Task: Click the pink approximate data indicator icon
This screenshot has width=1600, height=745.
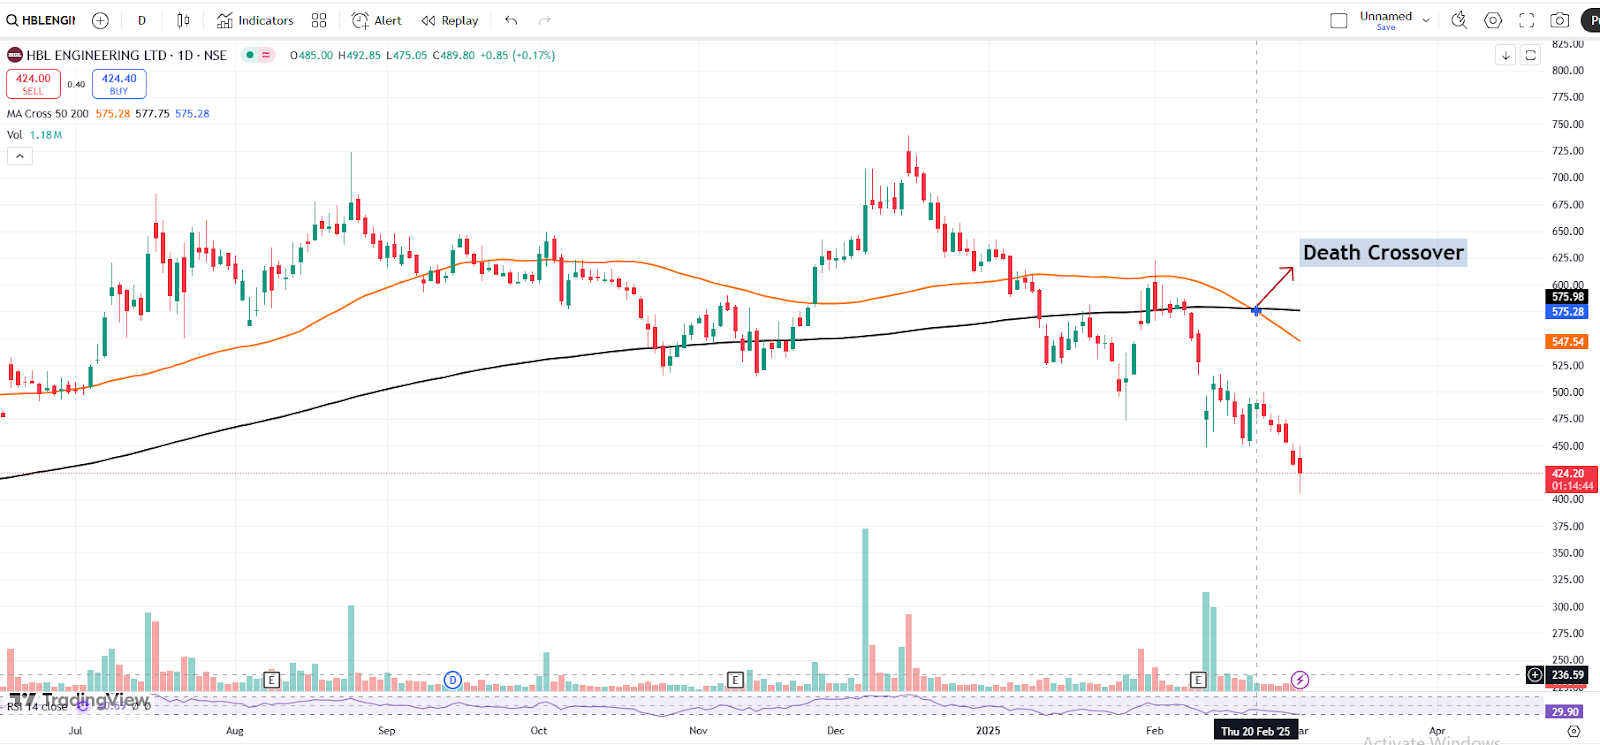Action: pos(266,55)
